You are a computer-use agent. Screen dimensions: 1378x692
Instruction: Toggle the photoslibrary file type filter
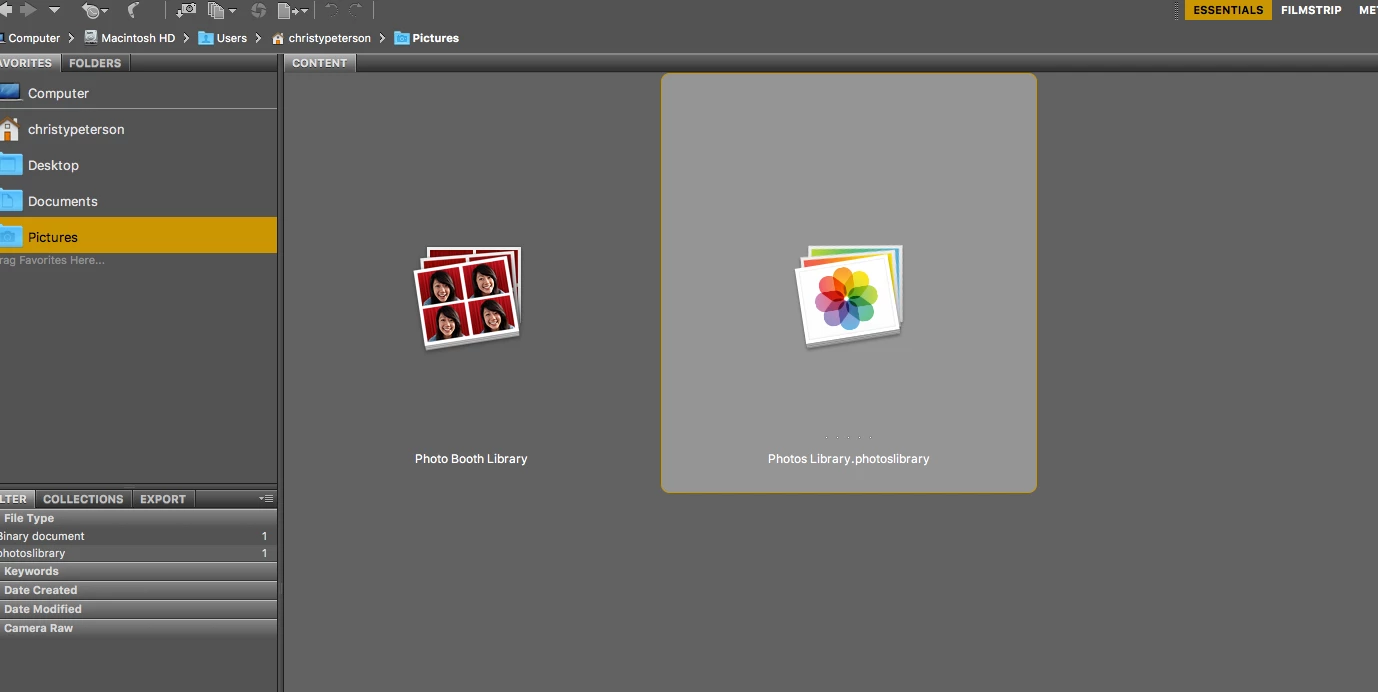point(138,553)
